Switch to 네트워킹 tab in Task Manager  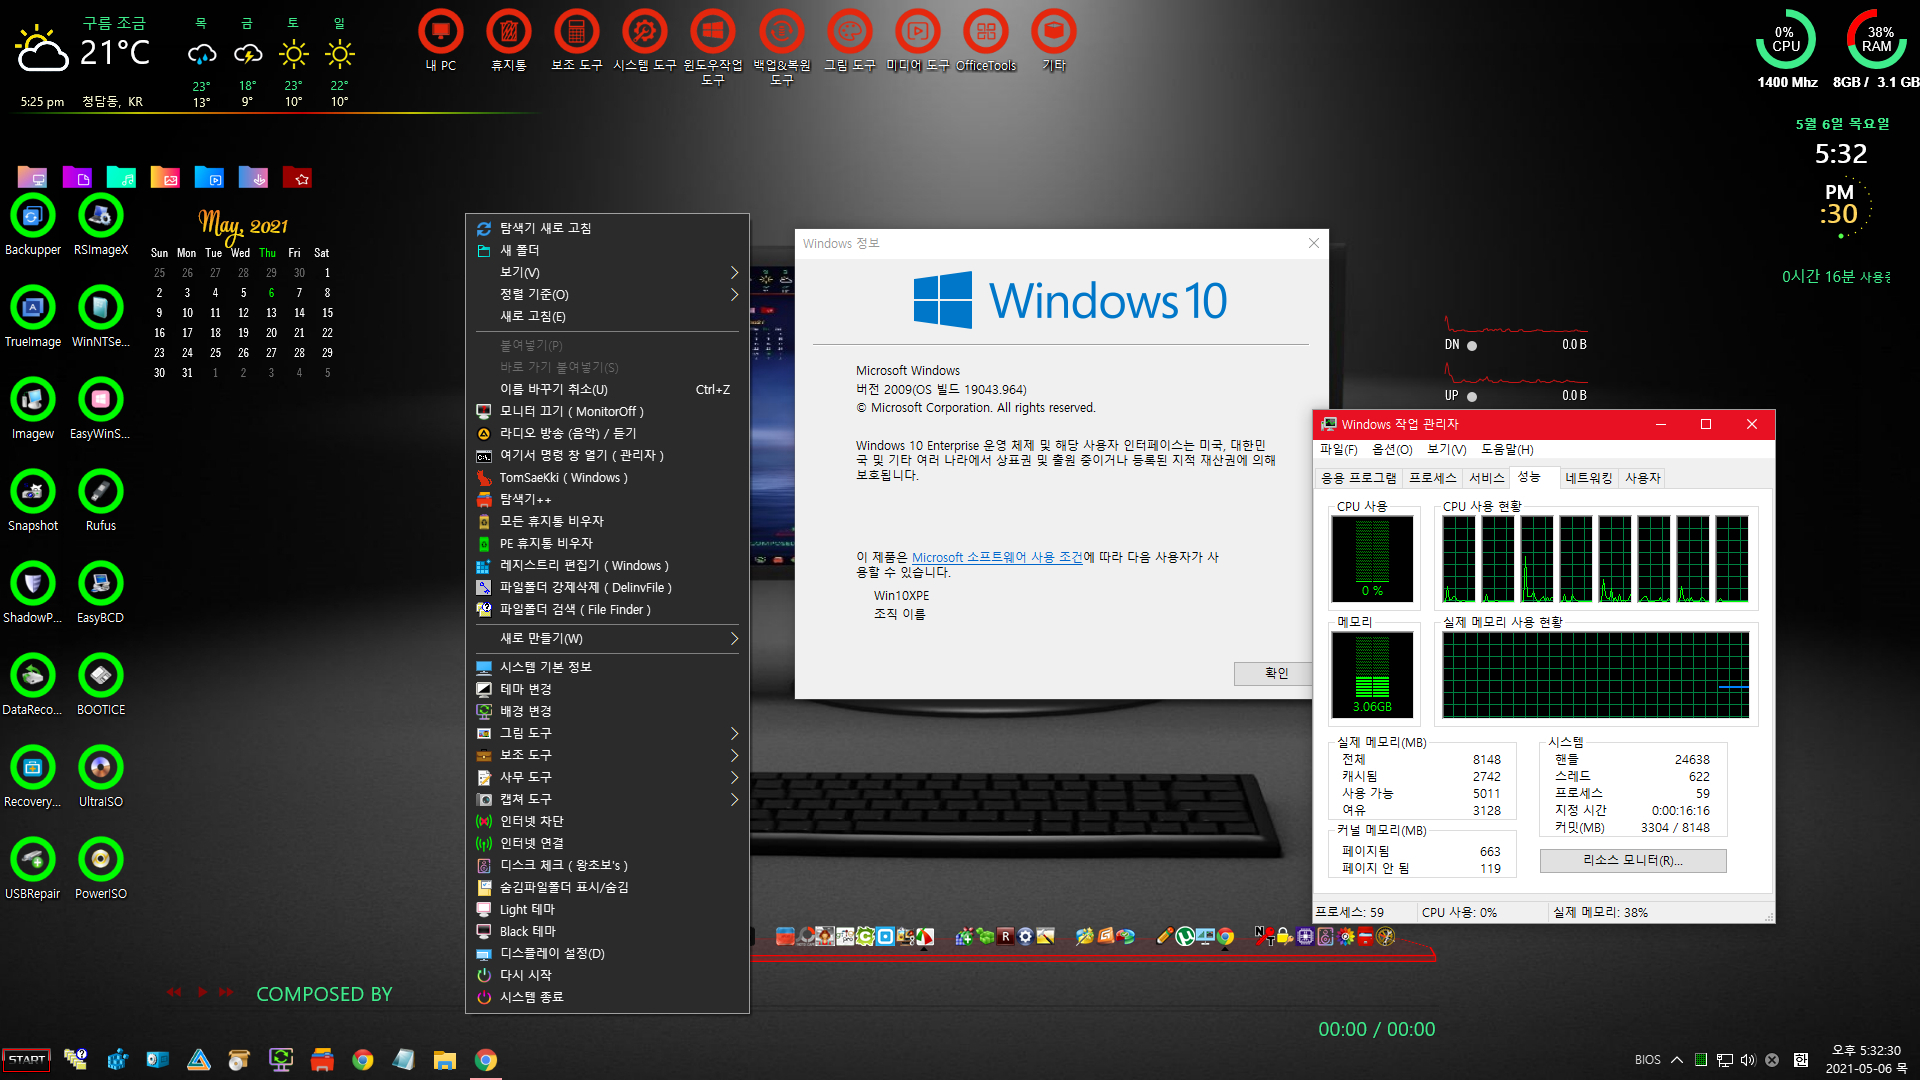click(x=1588, y=478)
